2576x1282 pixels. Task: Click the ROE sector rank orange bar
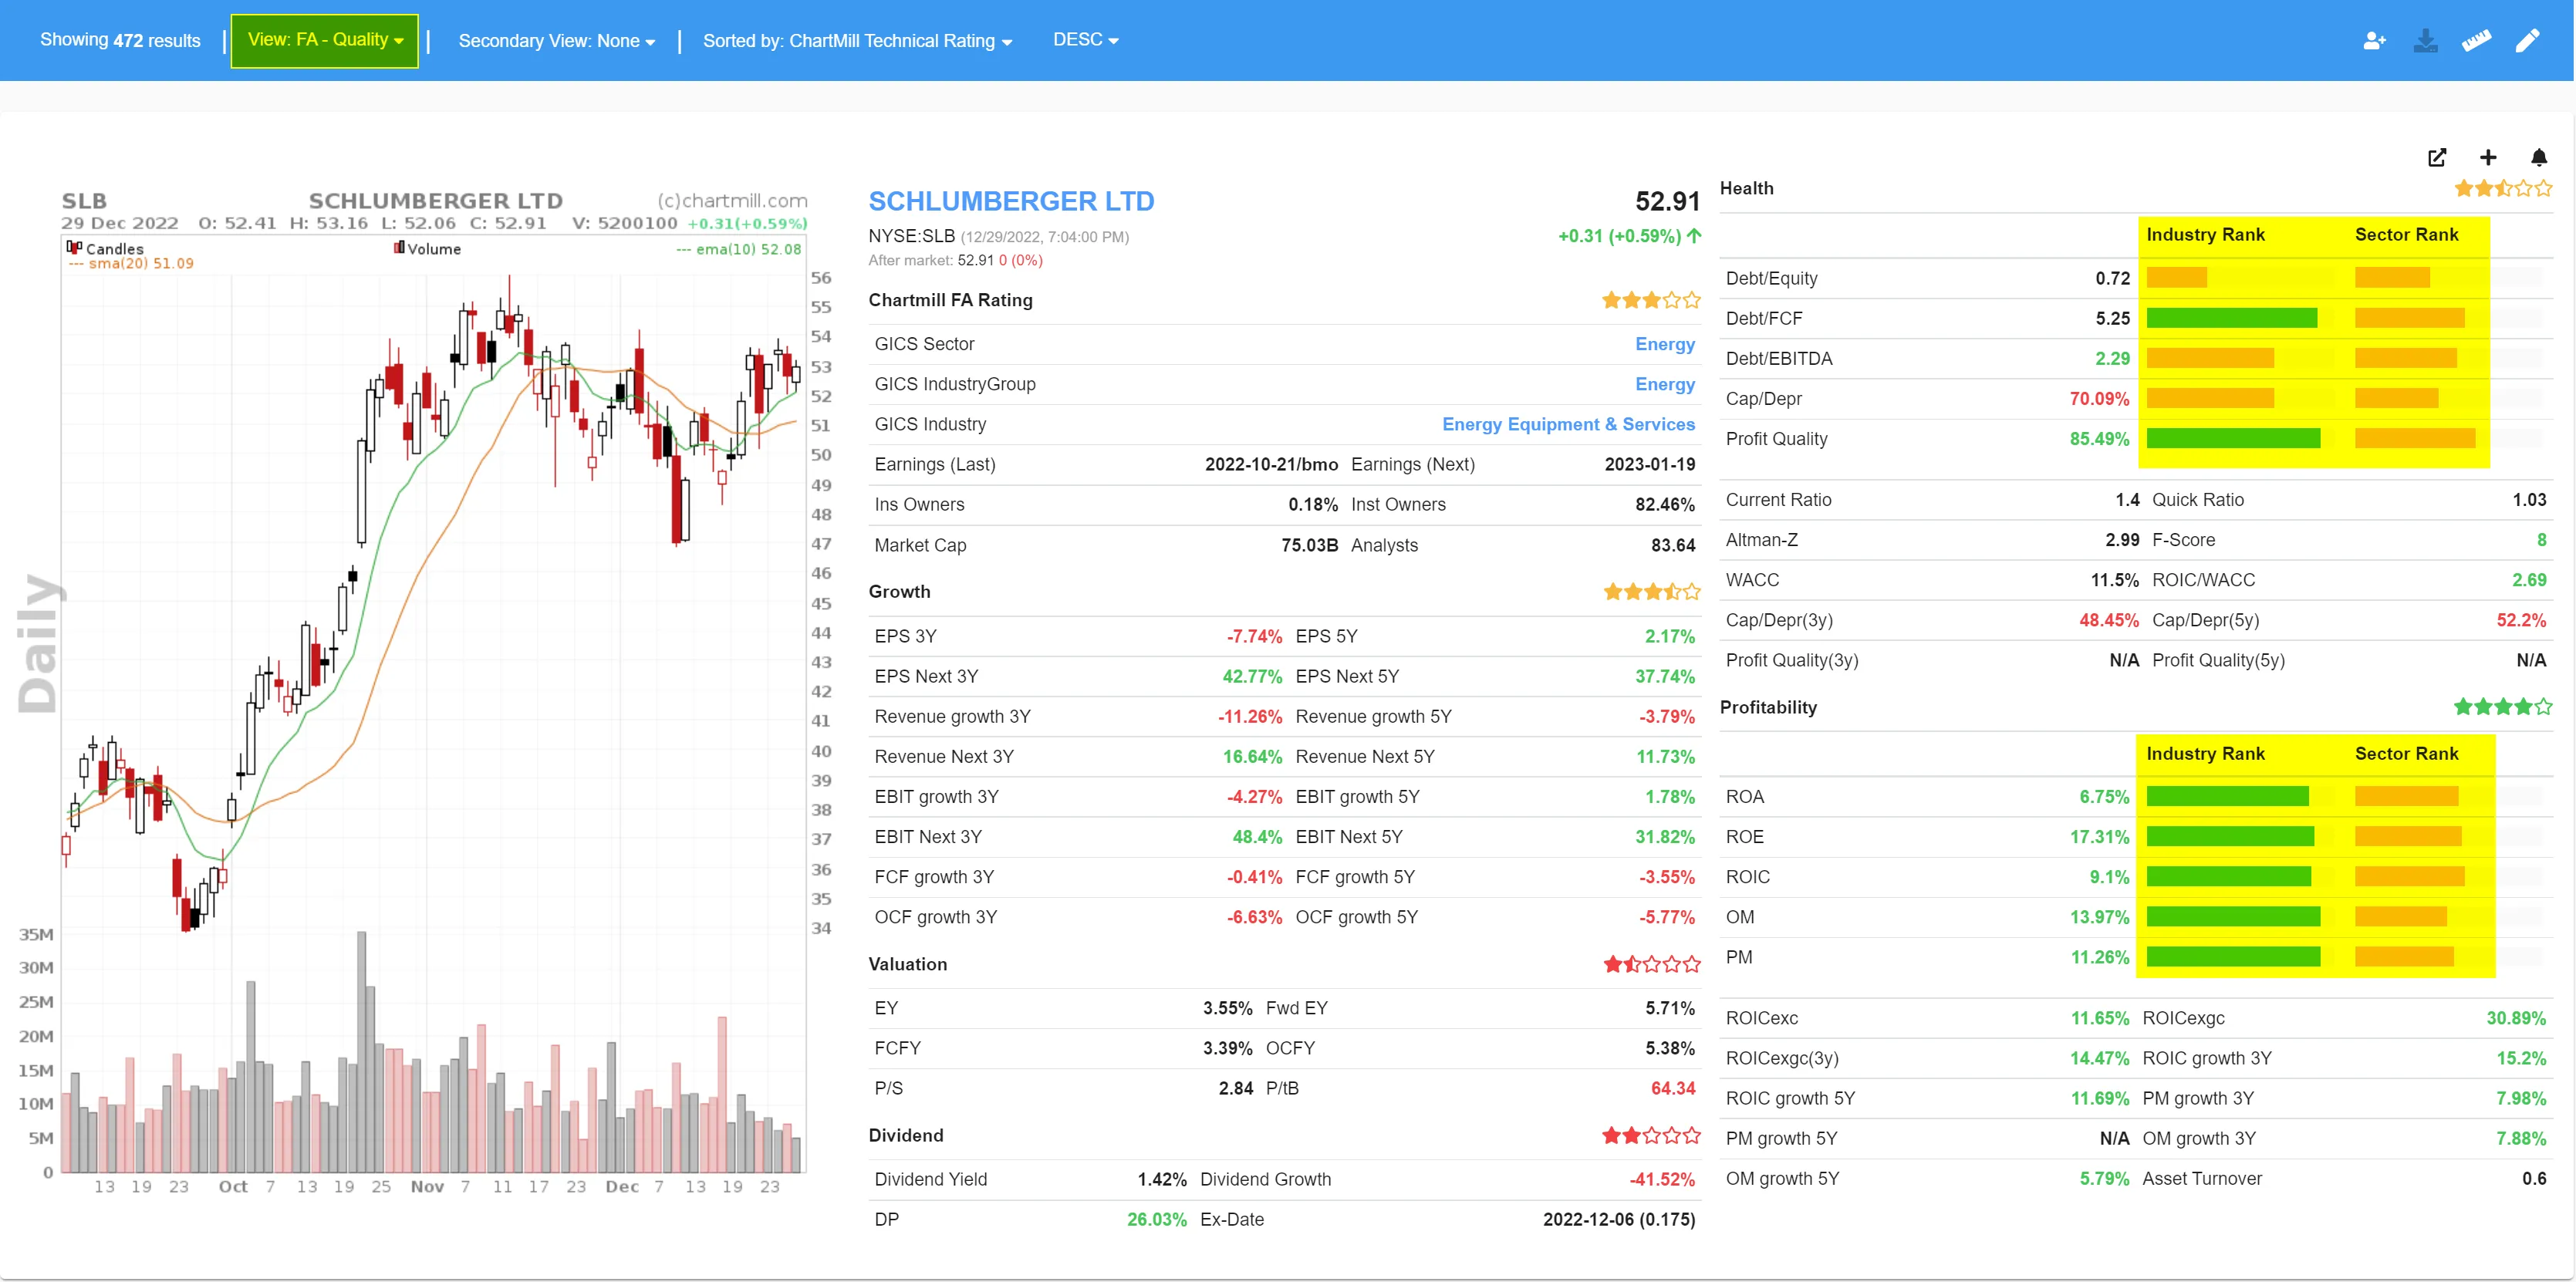[x=2408, y=836]
